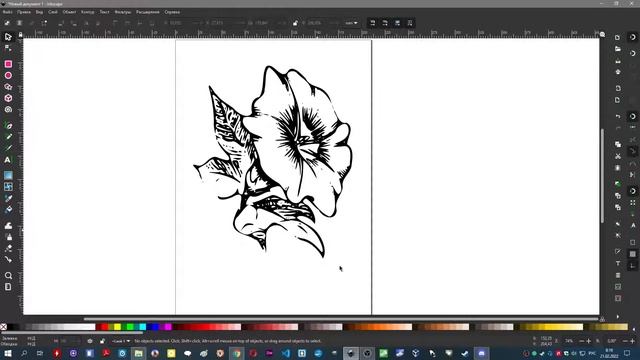
Task: Toggle snap bounding boxes button
Action: [x=632, y=53]
